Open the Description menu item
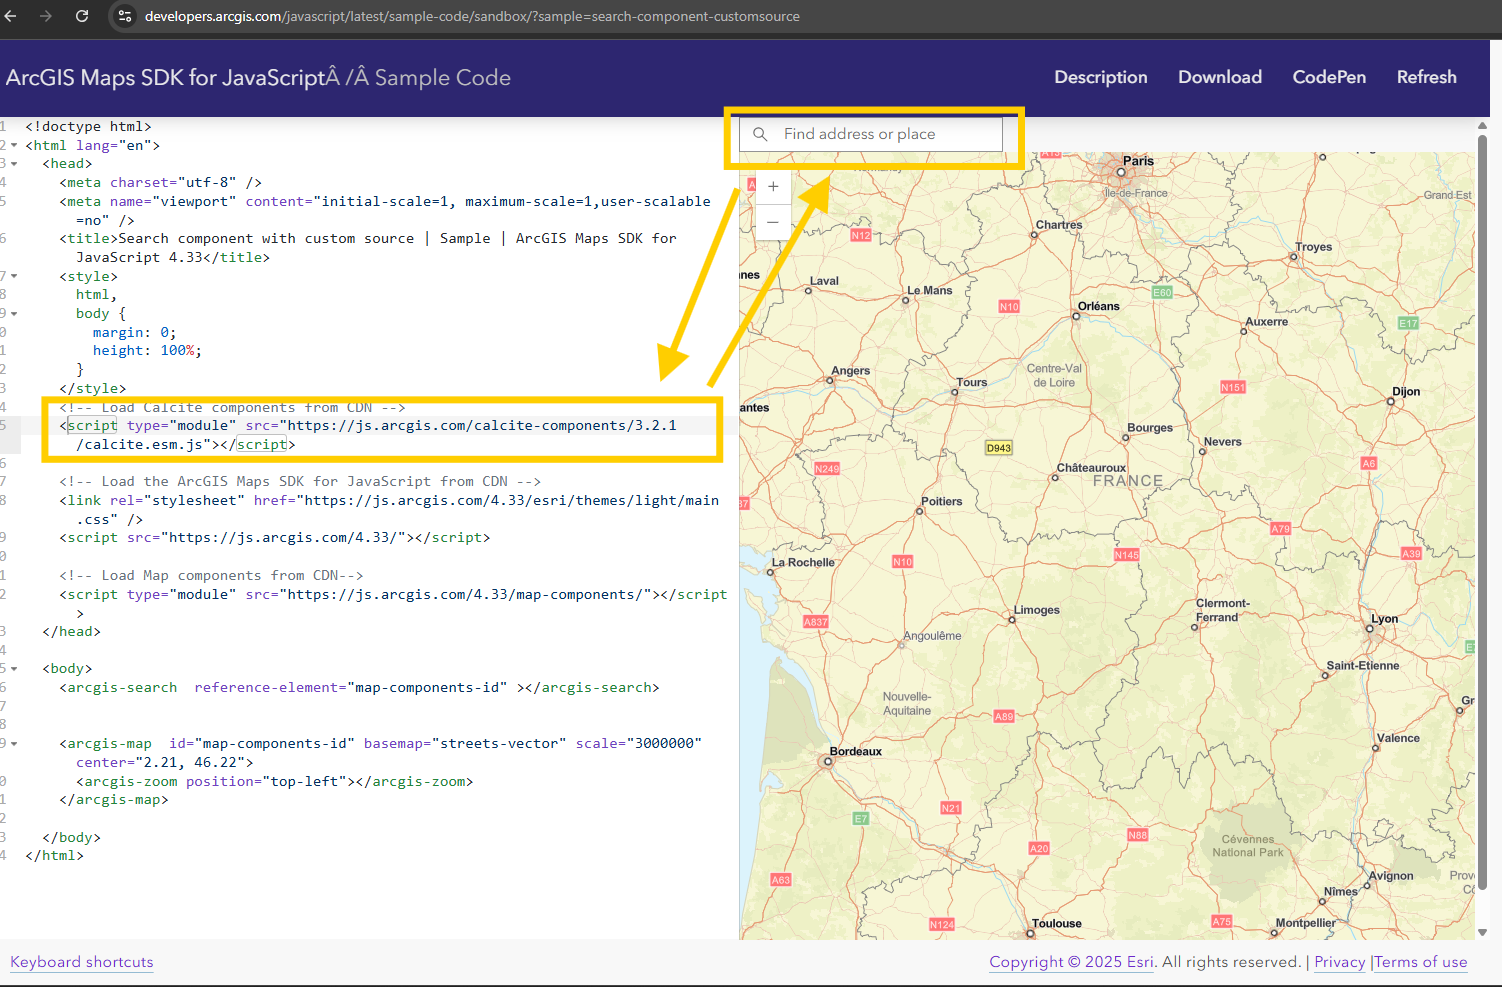Image resolution: width=1502 pixels, height=987 pixels. [1101, 77]
